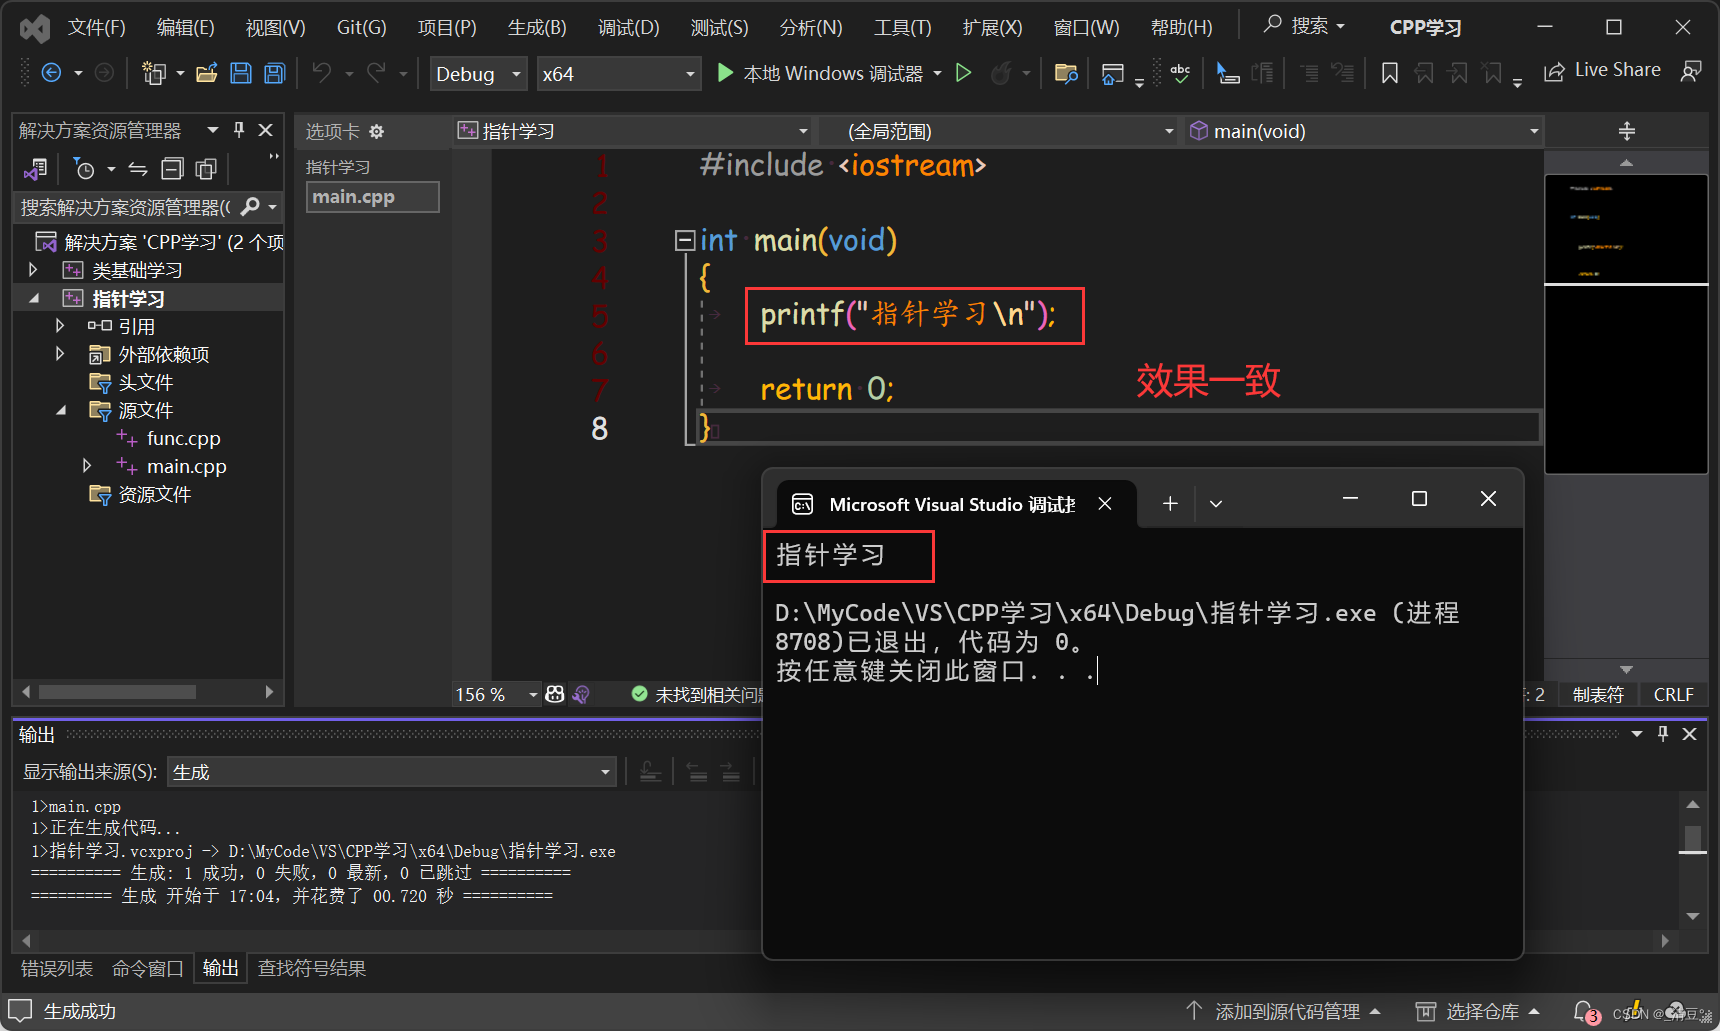Click the Live Share button
Screen dimensions: 1720x1031
coord(1603,71)
